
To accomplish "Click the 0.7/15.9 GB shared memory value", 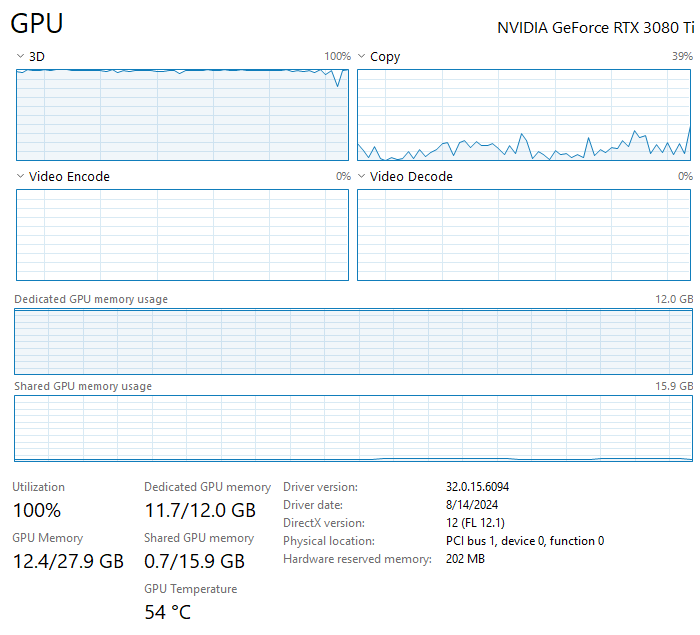I will pos(194,561).
